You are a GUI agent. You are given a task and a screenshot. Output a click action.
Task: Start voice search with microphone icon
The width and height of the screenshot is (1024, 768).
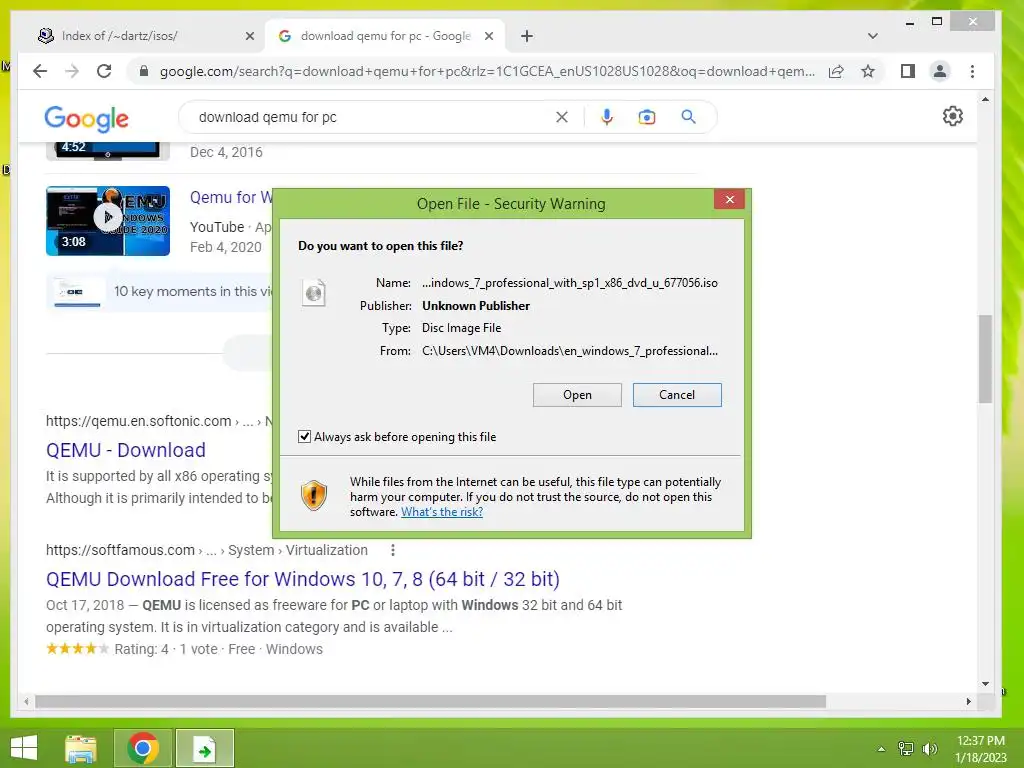607,117
